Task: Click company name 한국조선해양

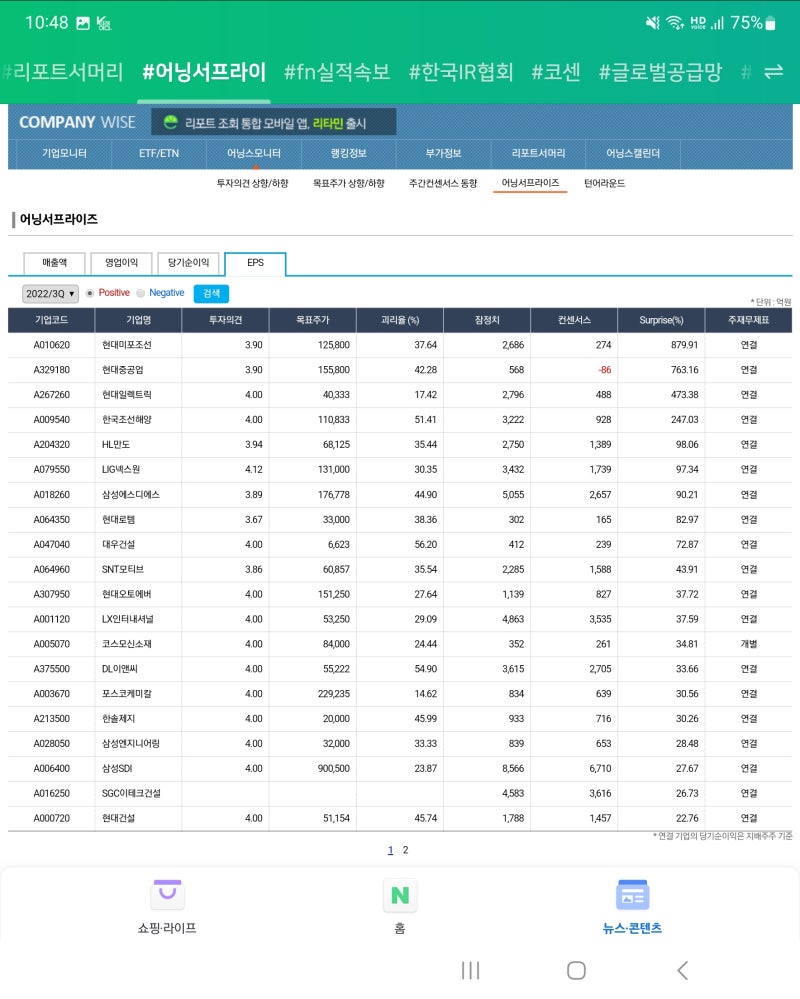Action: pyautogui.click(x=127, y=420)
